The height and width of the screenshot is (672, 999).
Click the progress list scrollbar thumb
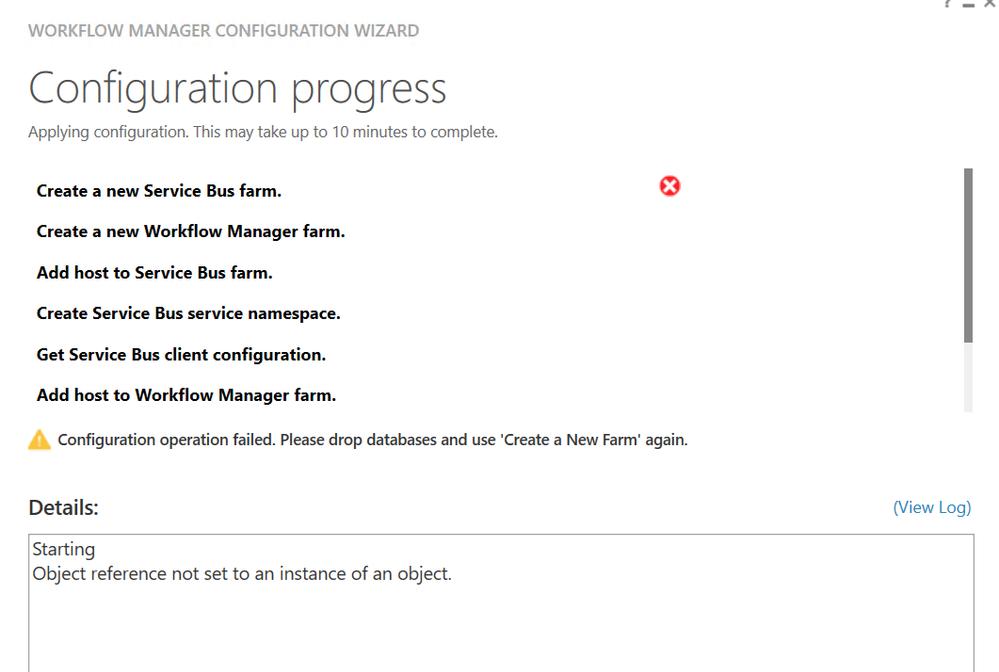click(x=968, y=255)
